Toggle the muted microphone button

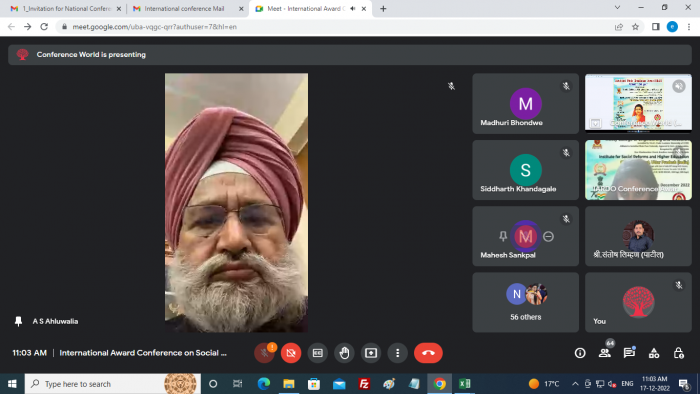click(264, 353)
